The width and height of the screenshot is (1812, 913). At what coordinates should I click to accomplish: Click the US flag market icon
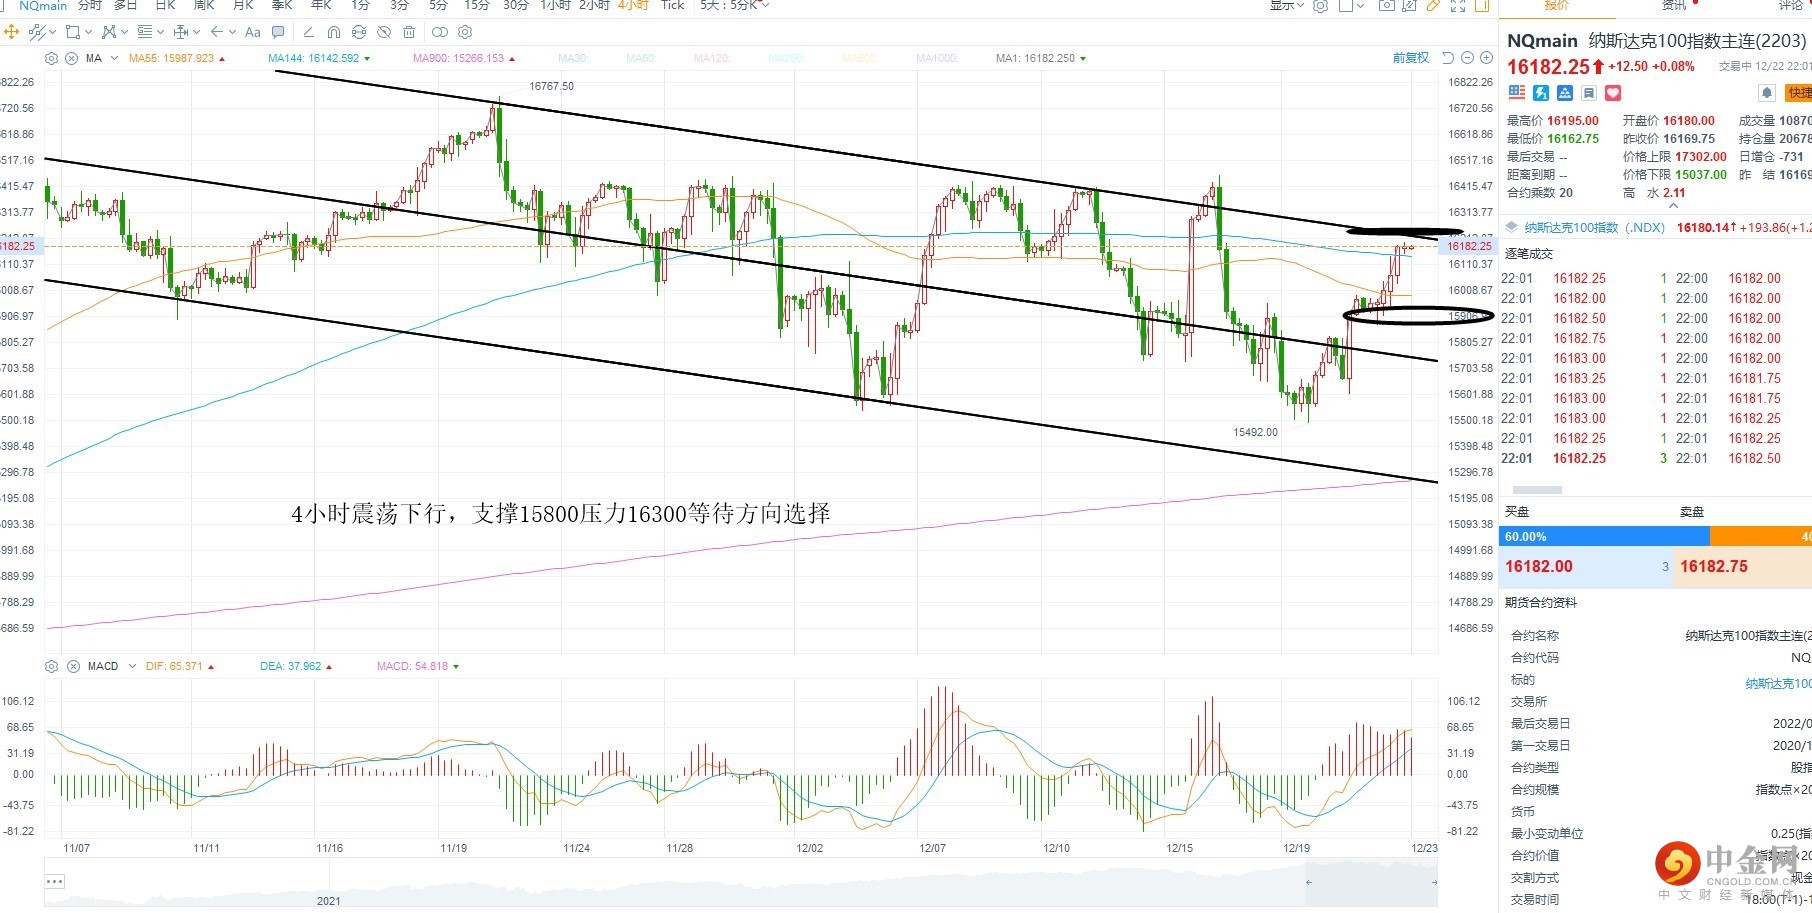click(x=1517, y=93)
